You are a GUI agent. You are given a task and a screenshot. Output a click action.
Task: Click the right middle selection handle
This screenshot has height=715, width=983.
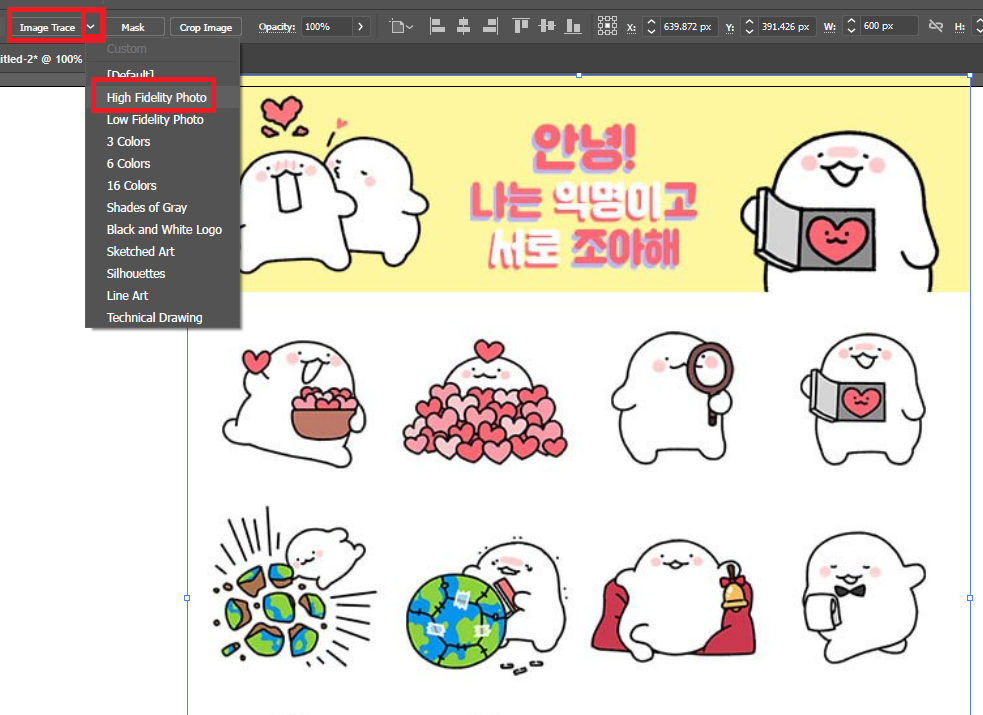[970, 598]
